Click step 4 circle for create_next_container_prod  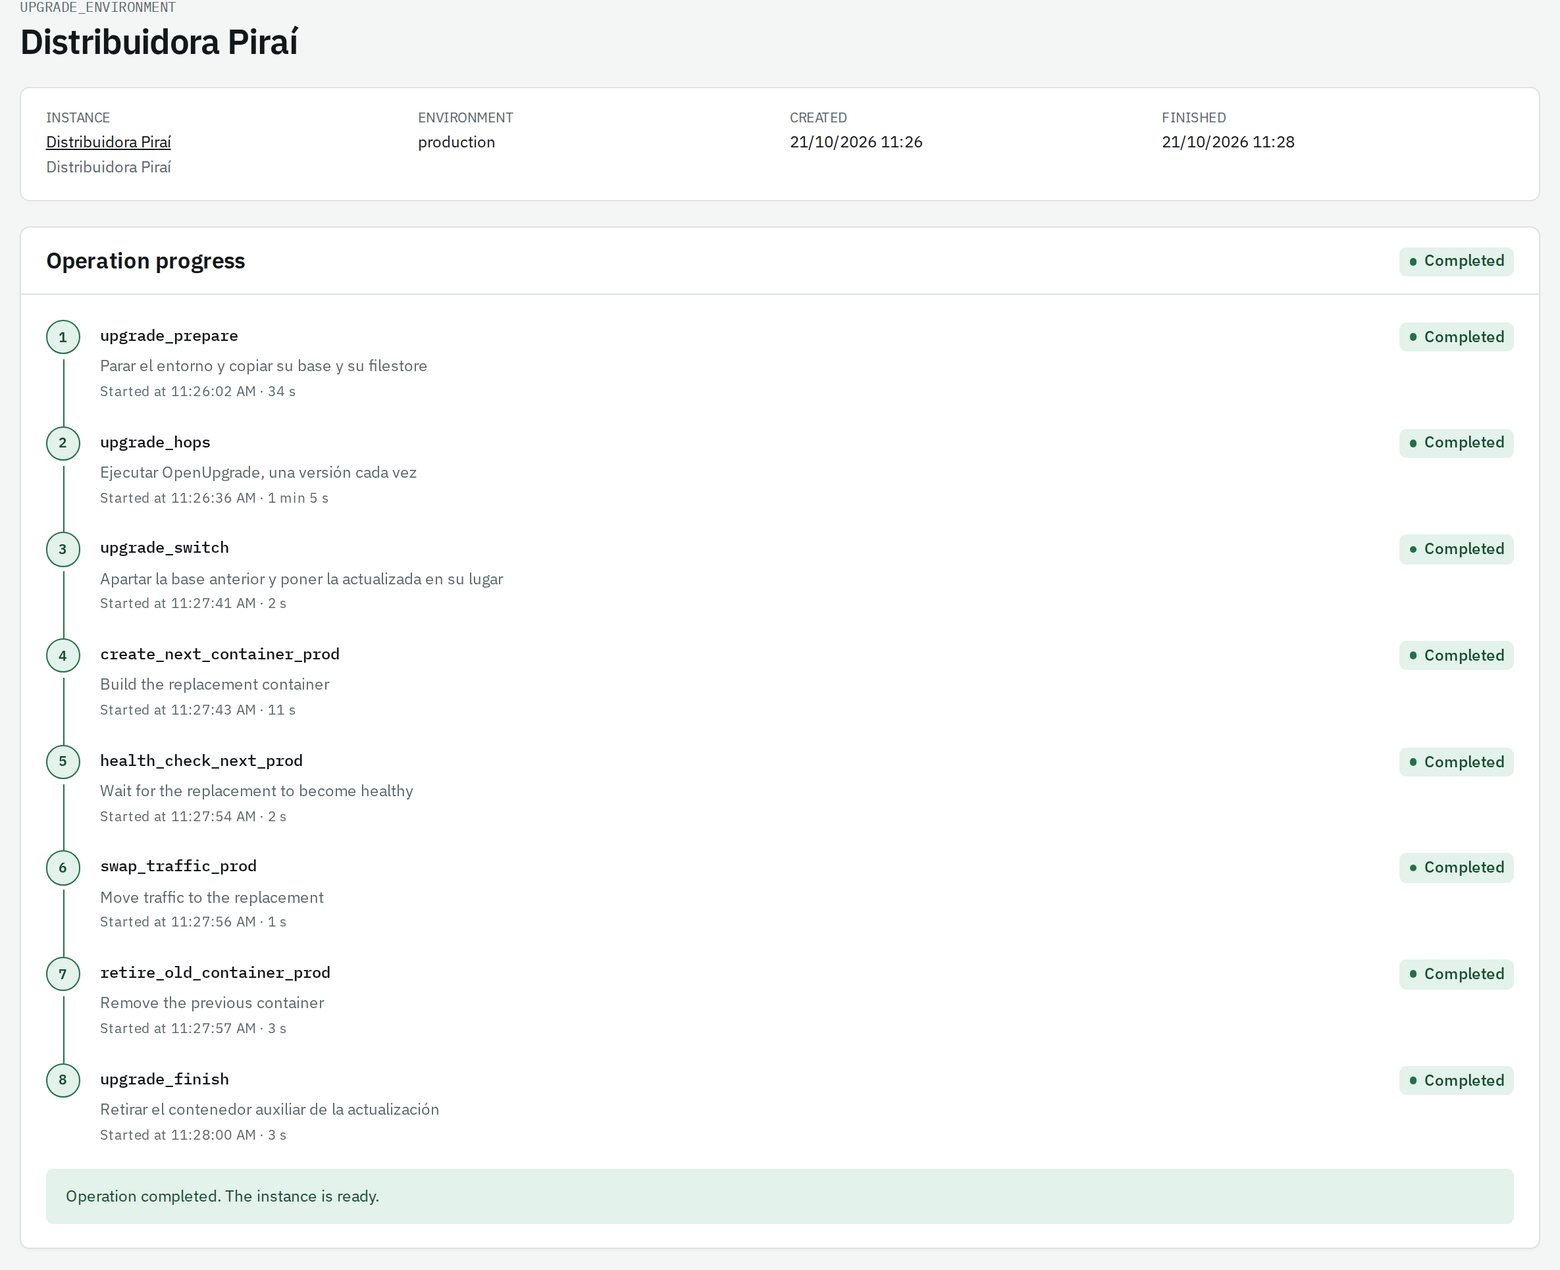click(63, 656)
